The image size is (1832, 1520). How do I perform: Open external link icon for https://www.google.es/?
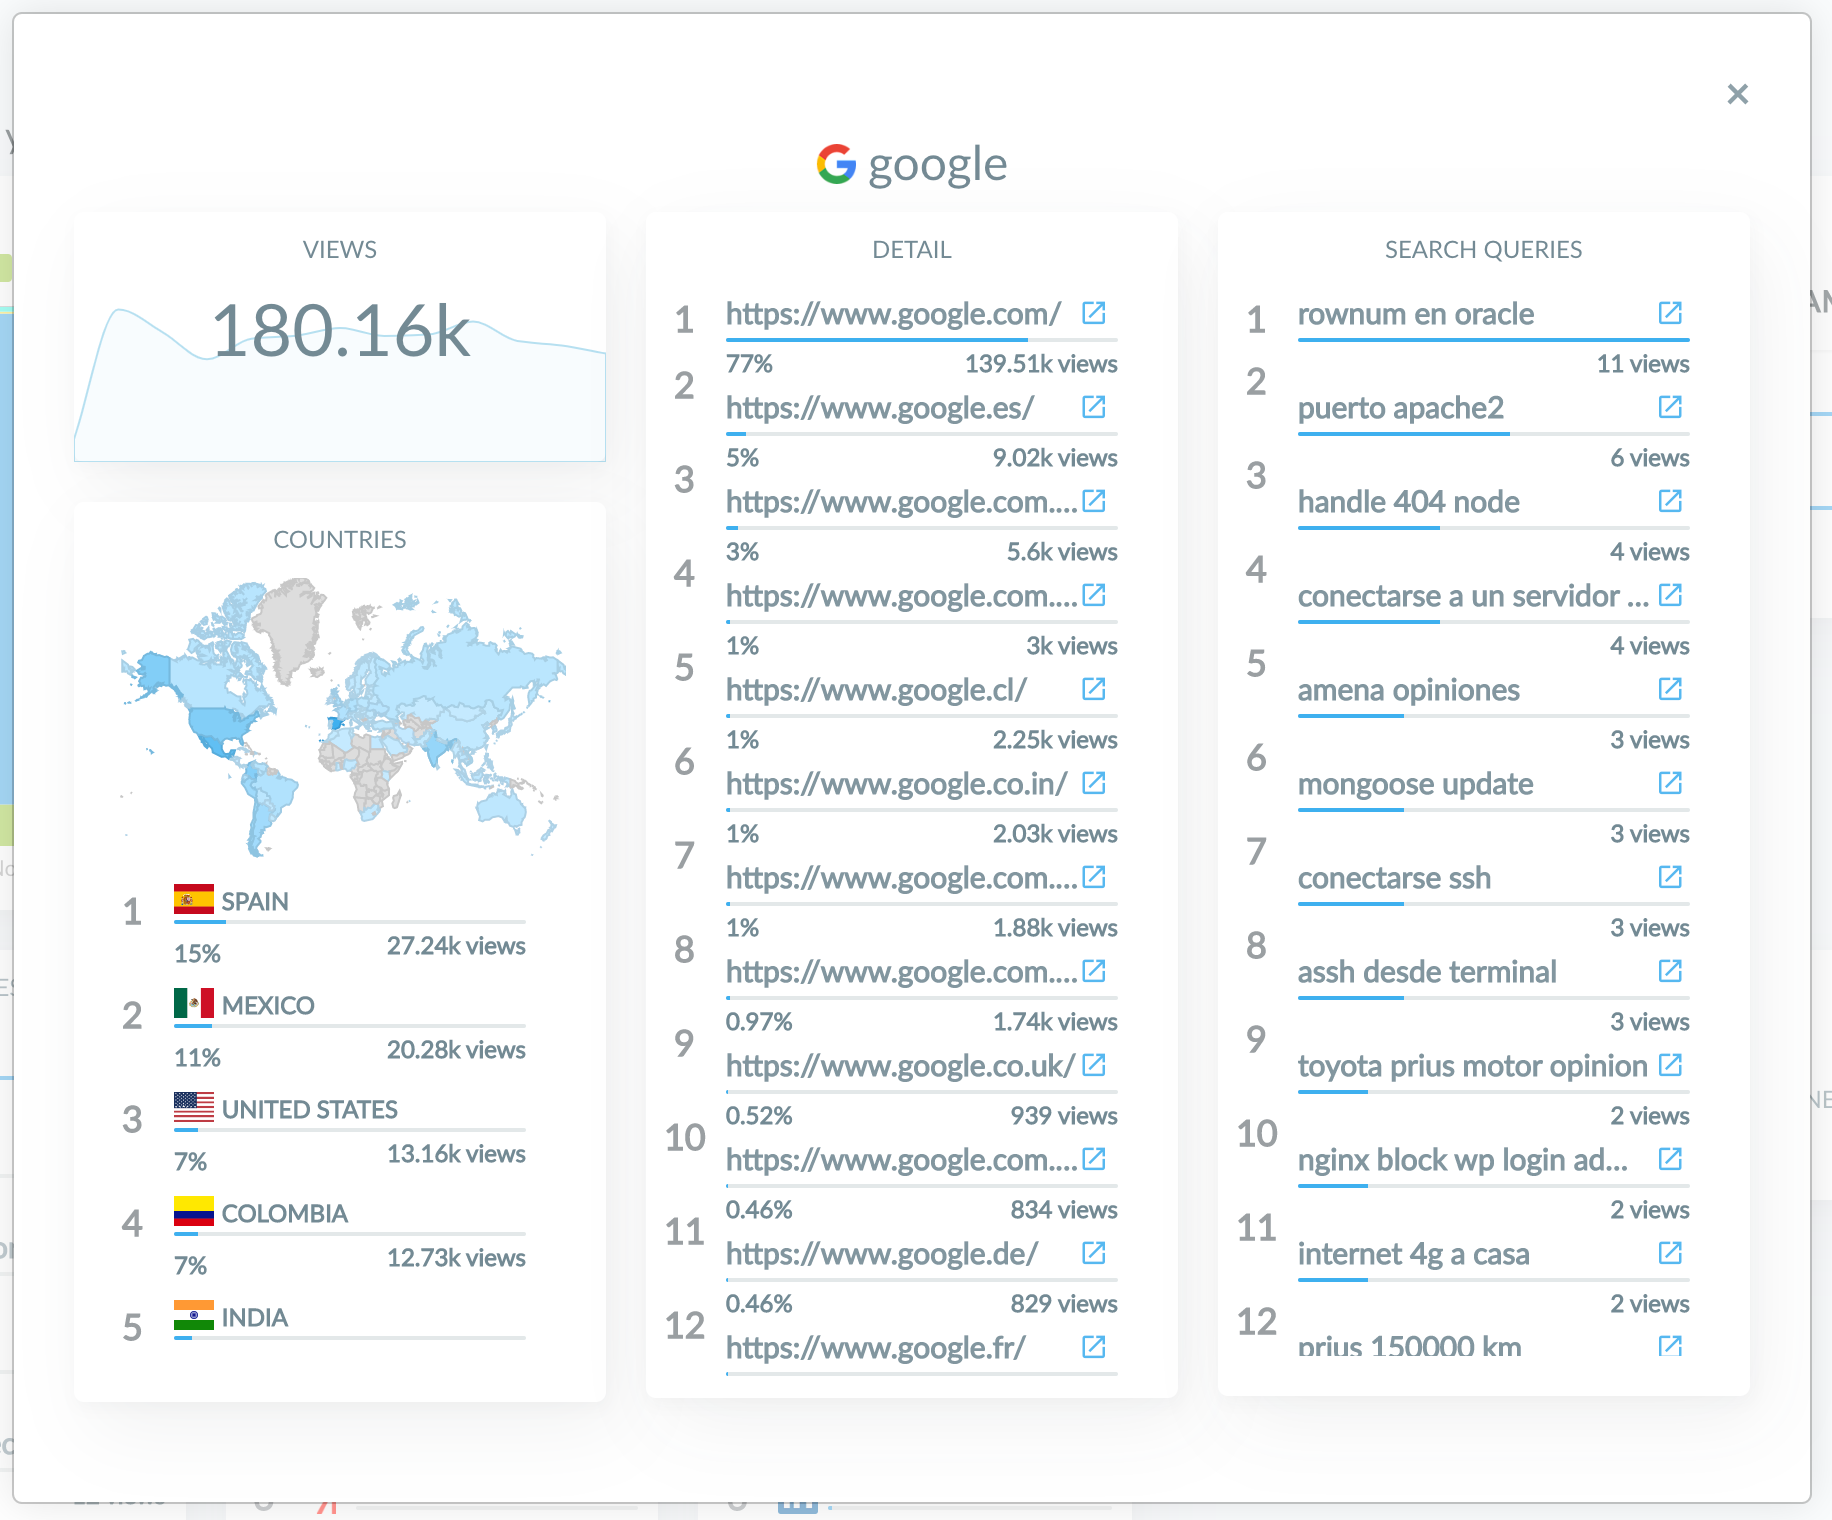coord(1094,407)
